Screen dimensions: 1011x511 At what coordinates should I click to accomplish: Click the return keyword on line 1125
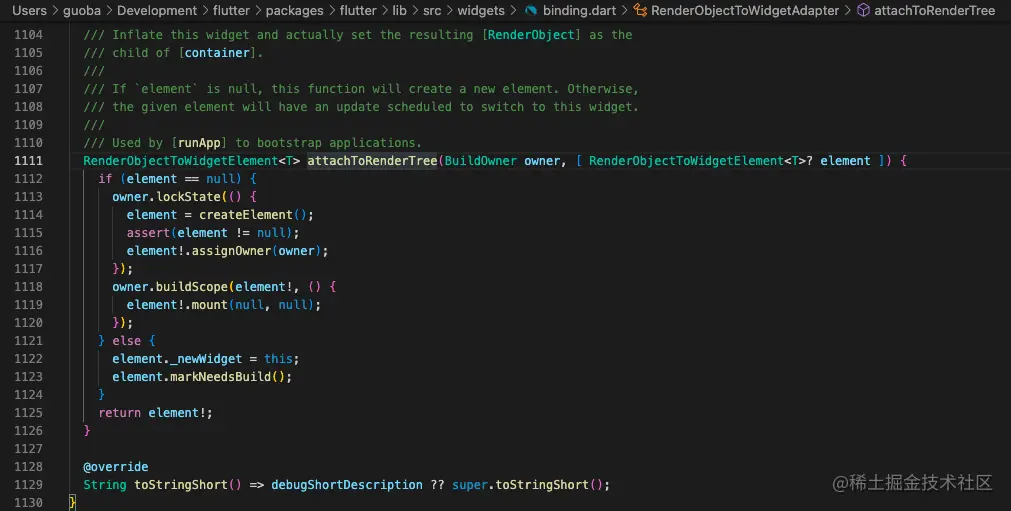coord(119,413)
